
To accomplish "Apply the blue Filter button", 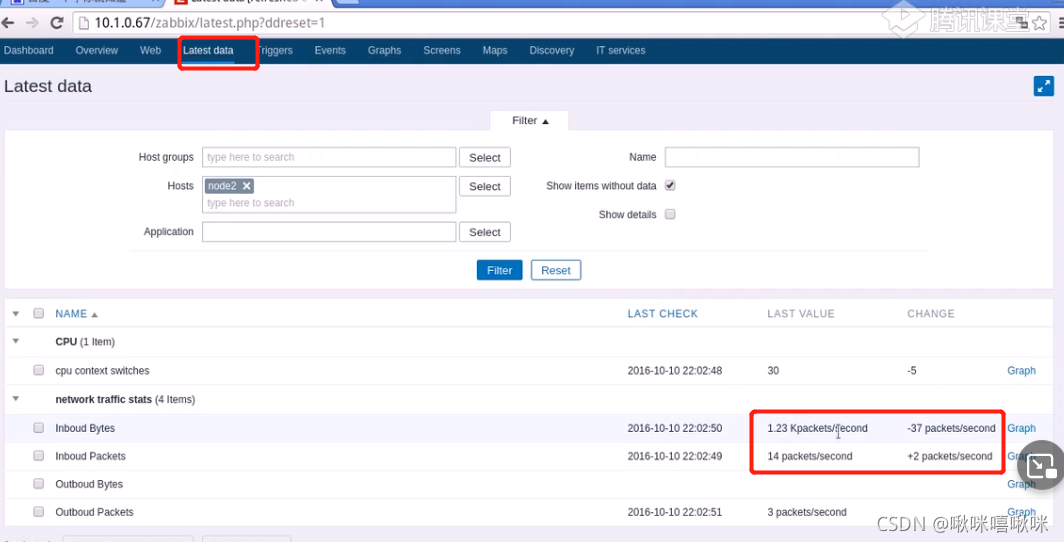I will [499, 270].
